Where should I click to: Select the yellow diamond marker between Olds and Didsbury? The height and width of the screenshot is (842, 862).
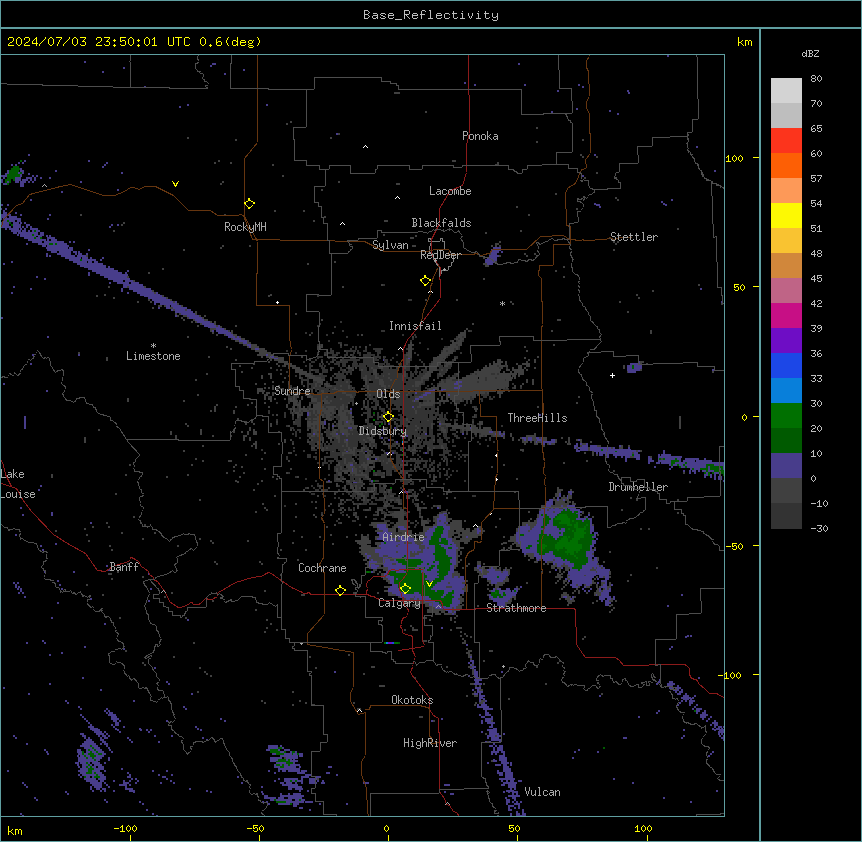(x=389, y=417)
